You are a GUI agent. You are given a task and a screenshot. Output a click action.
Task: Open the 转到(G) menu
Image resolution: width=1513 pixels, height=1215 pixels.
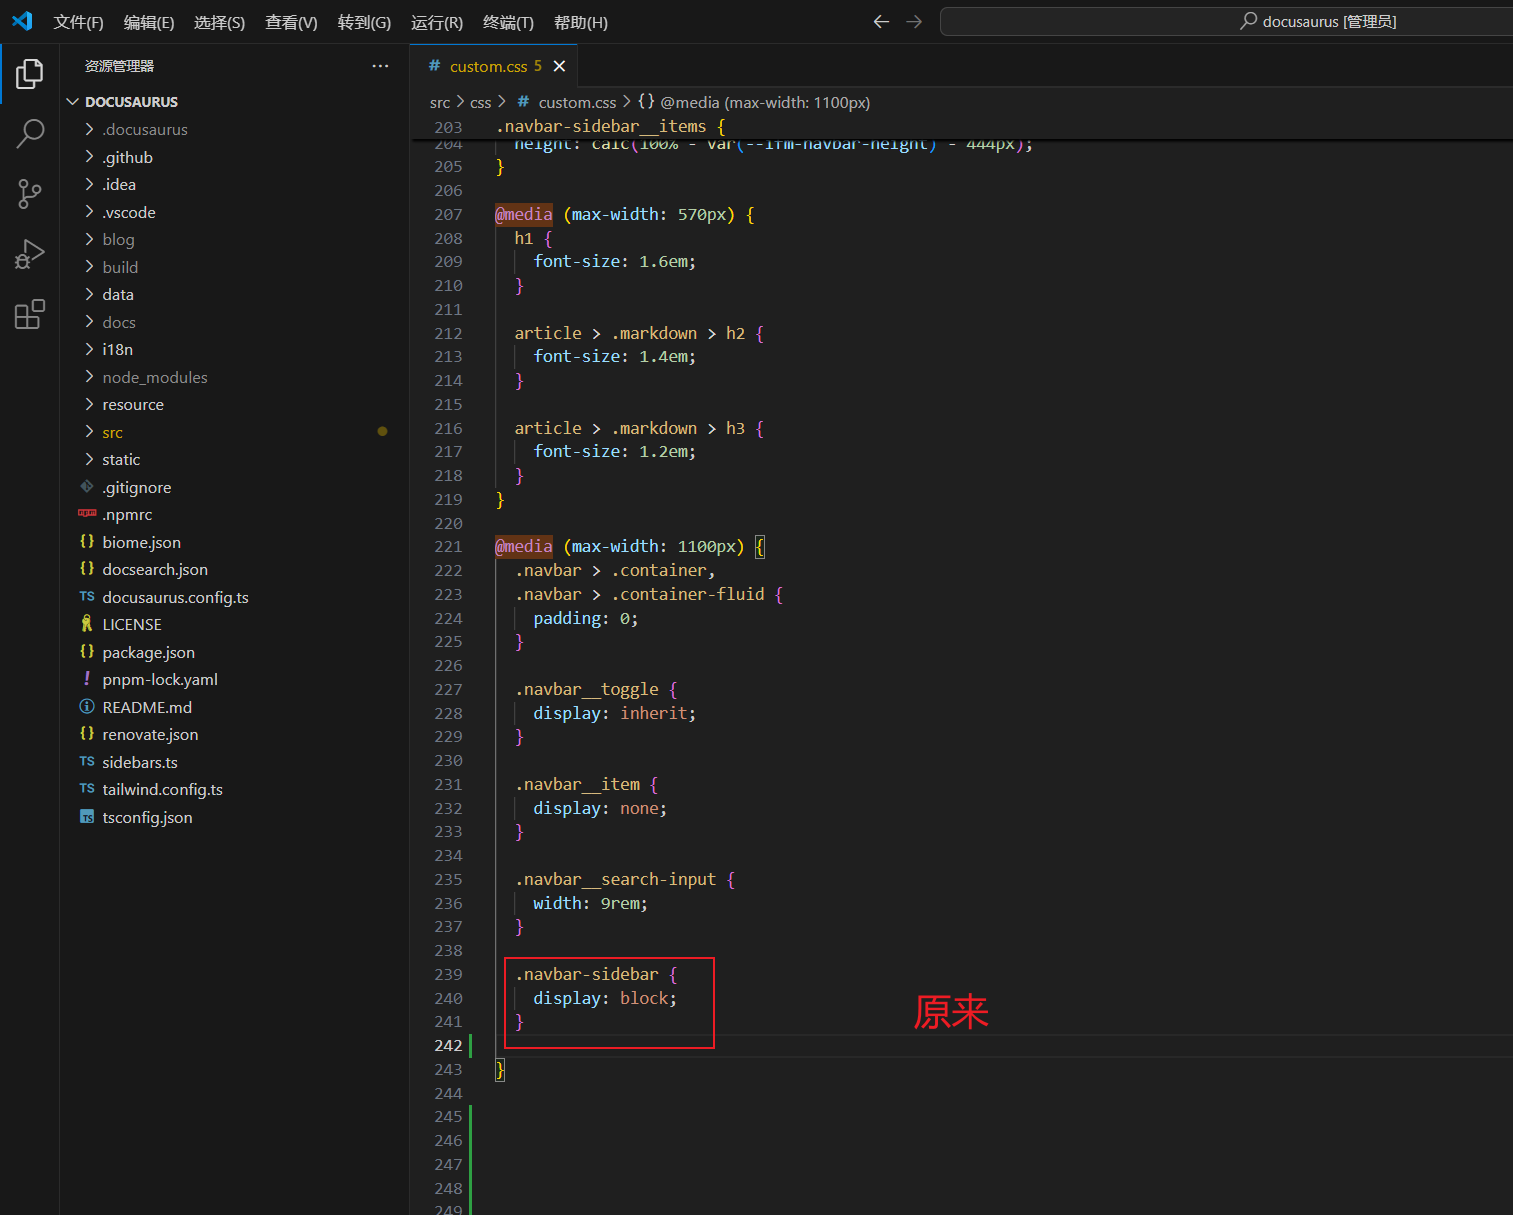(364, 22)
